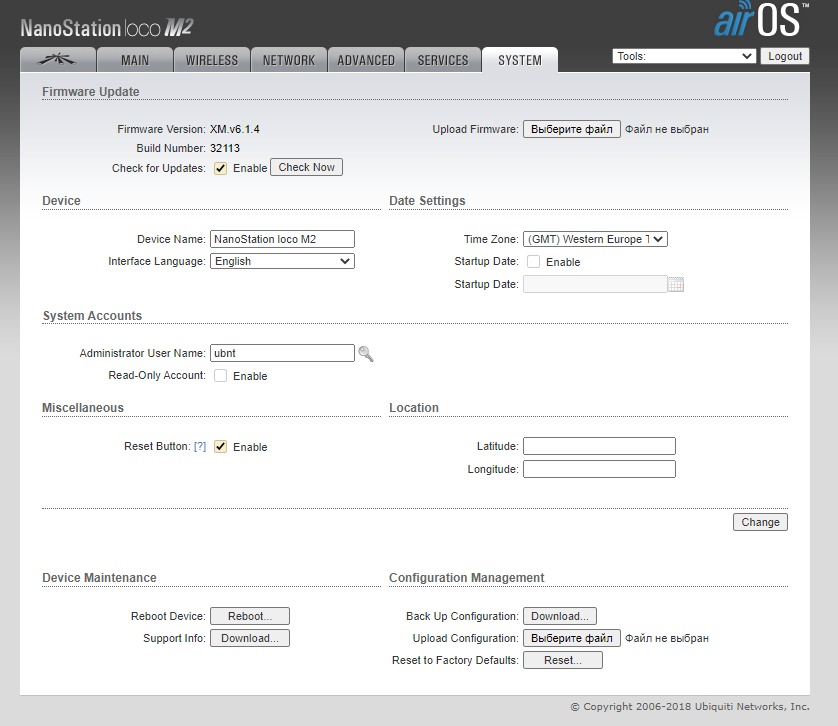The width and height of the screenshot is (838, 726).
Task: Click the Change button
Action: [760, 522]
